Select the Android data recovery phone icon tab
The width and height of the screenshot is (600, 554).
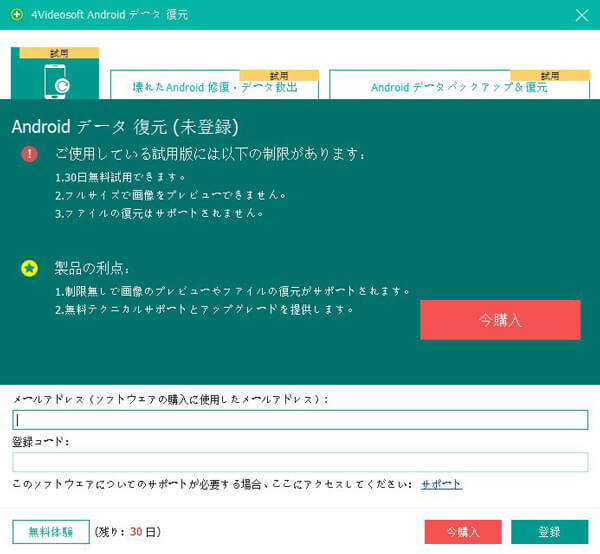[55, 73]
